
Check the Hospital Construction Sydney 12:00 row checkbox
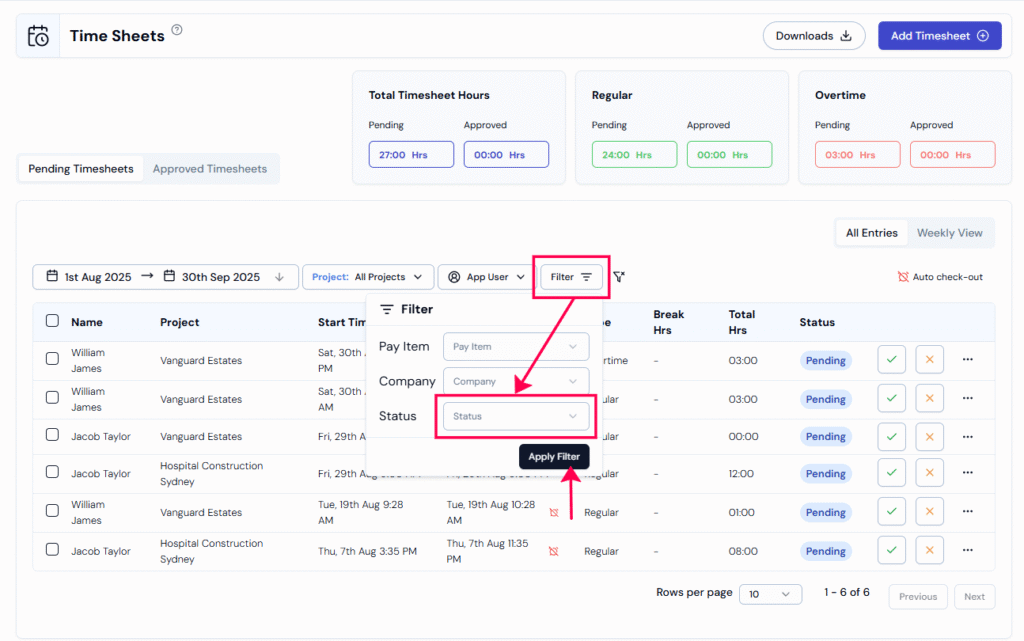click(x=52, y=474)
